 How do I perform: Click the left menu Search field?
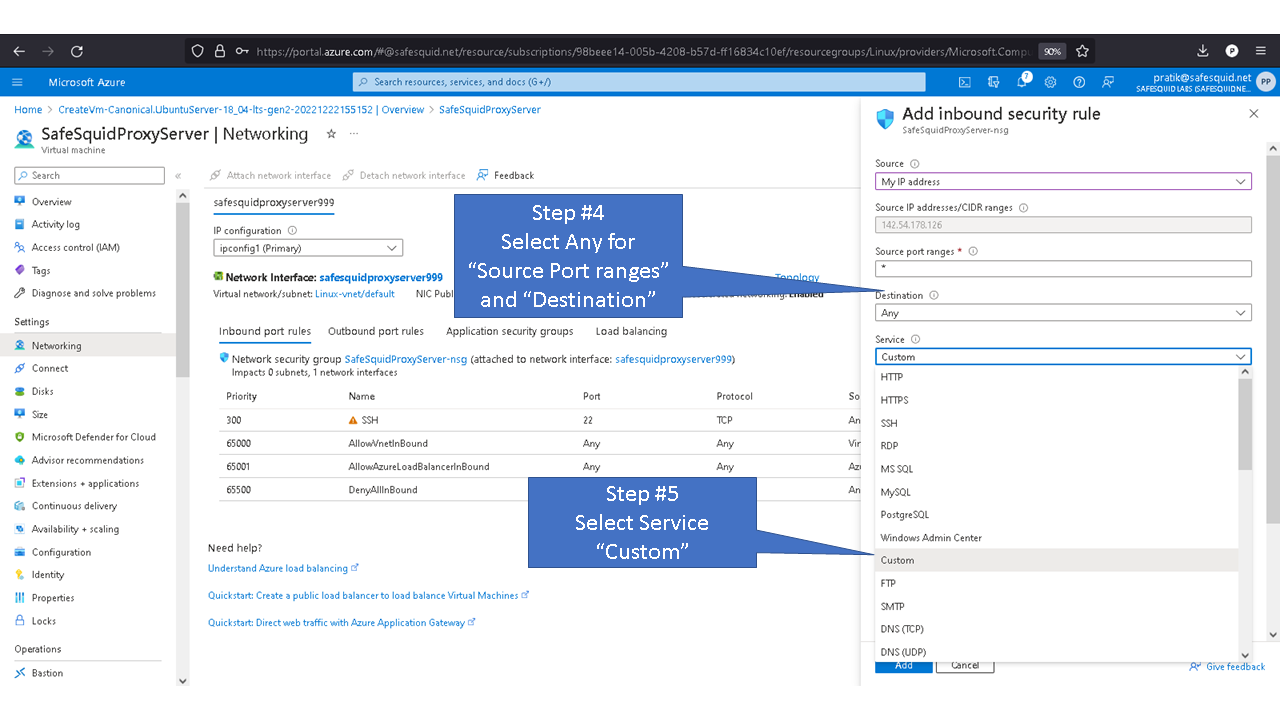point(89,175)
